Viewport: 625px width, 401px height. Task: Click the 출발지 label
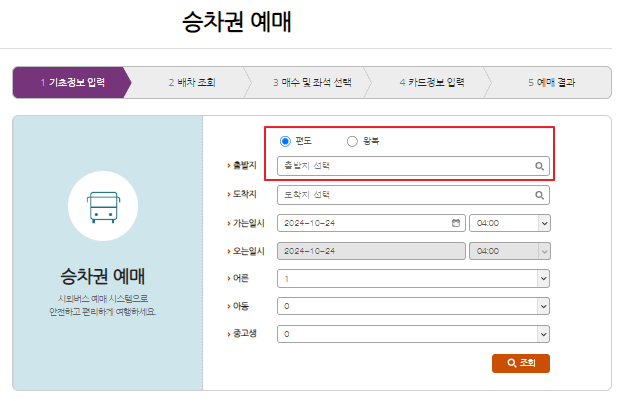pos(244,165)
